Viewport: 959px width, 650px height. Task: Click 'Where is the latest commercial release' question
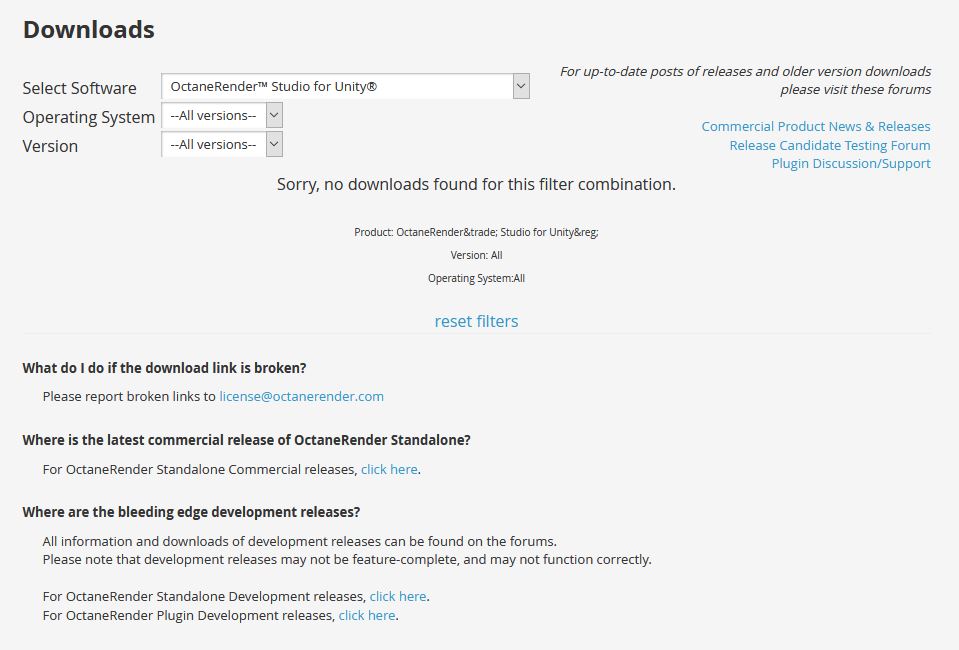coord(246,440)
